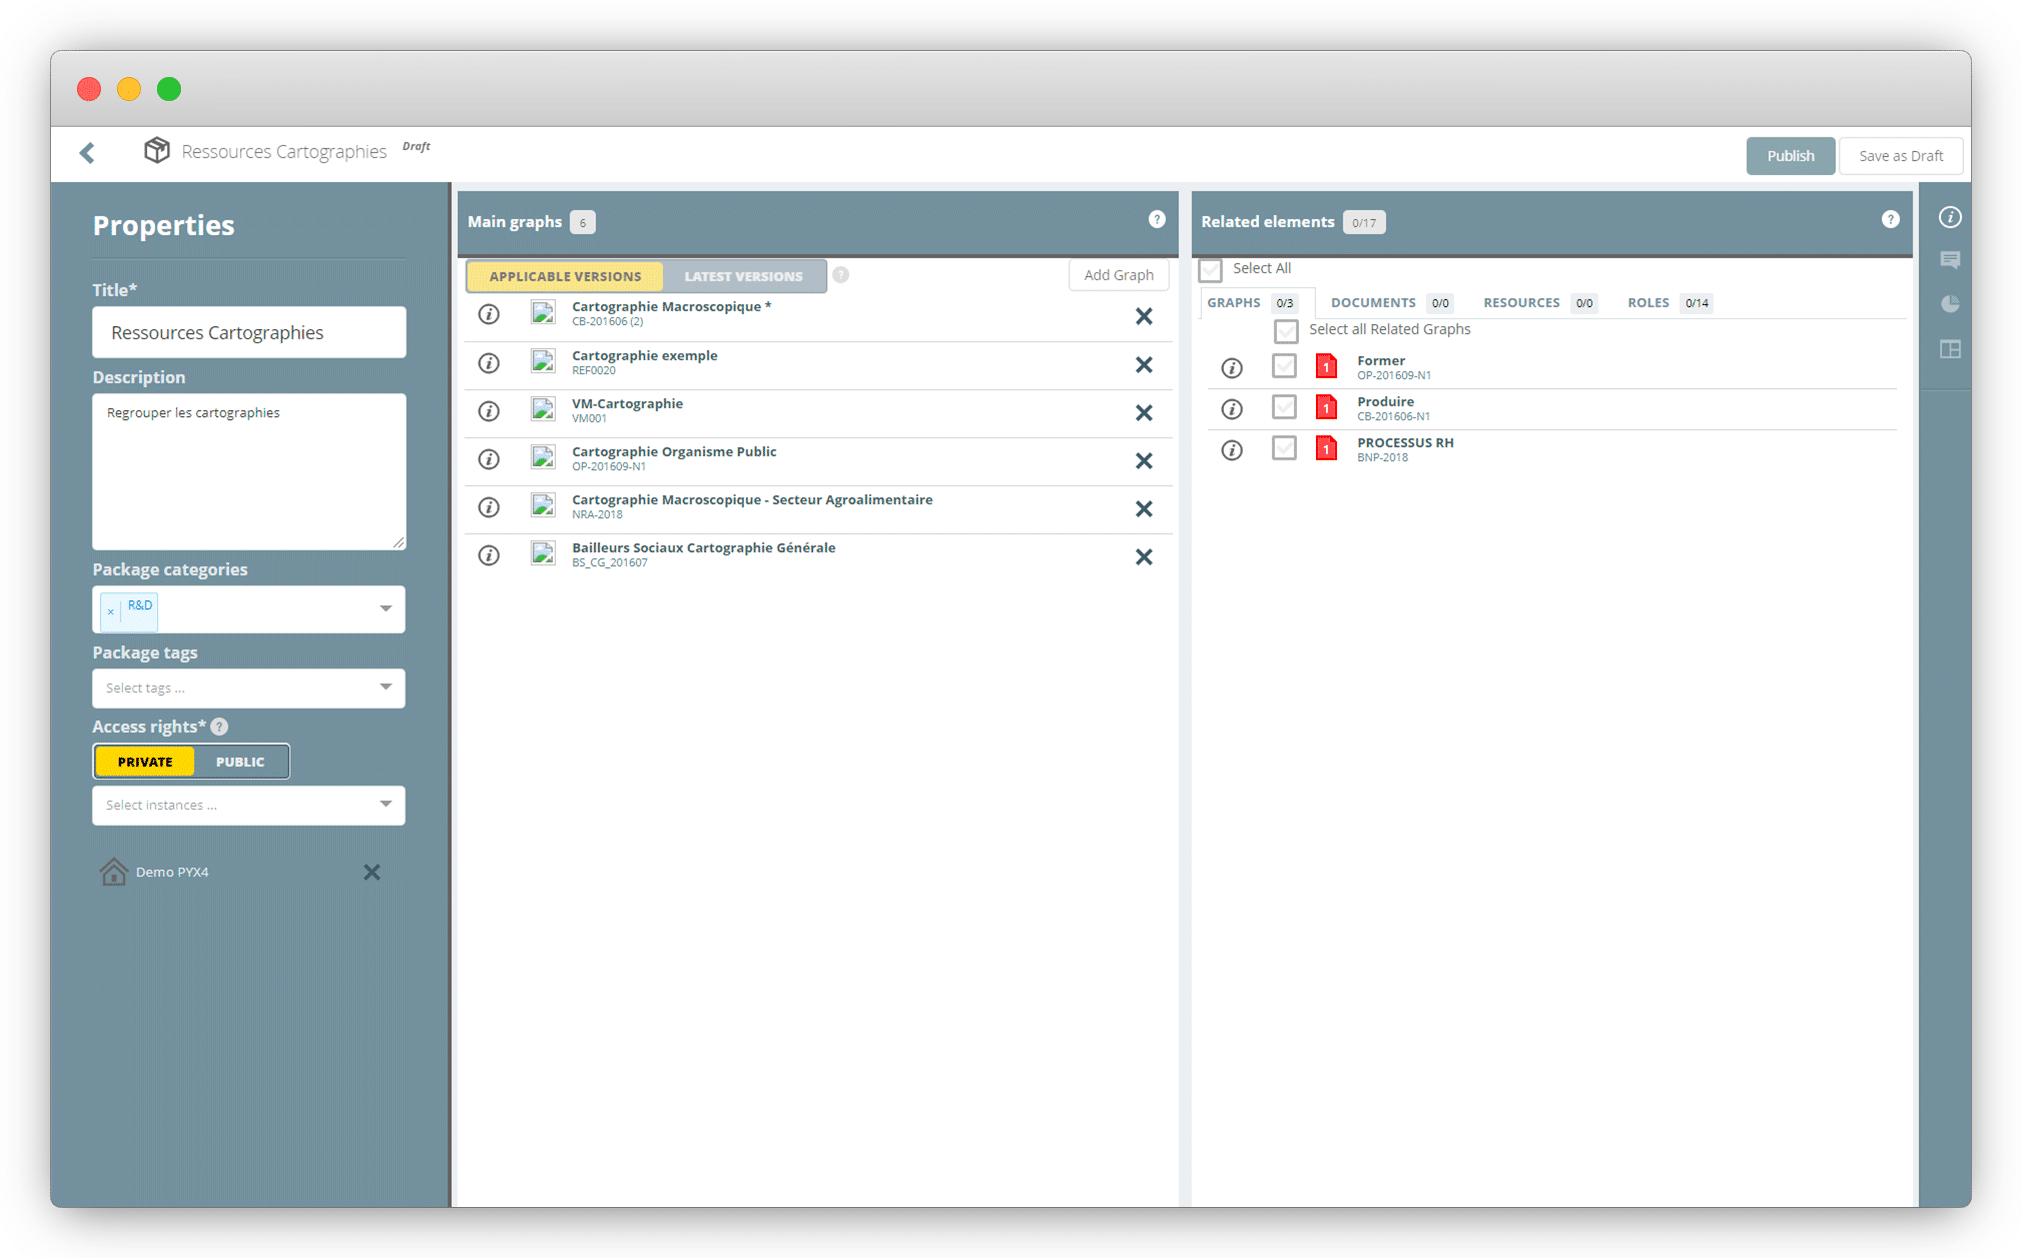Click red document icon for Produire
Screen dimensions: 2022x1258
click(x=1326, y=407)
